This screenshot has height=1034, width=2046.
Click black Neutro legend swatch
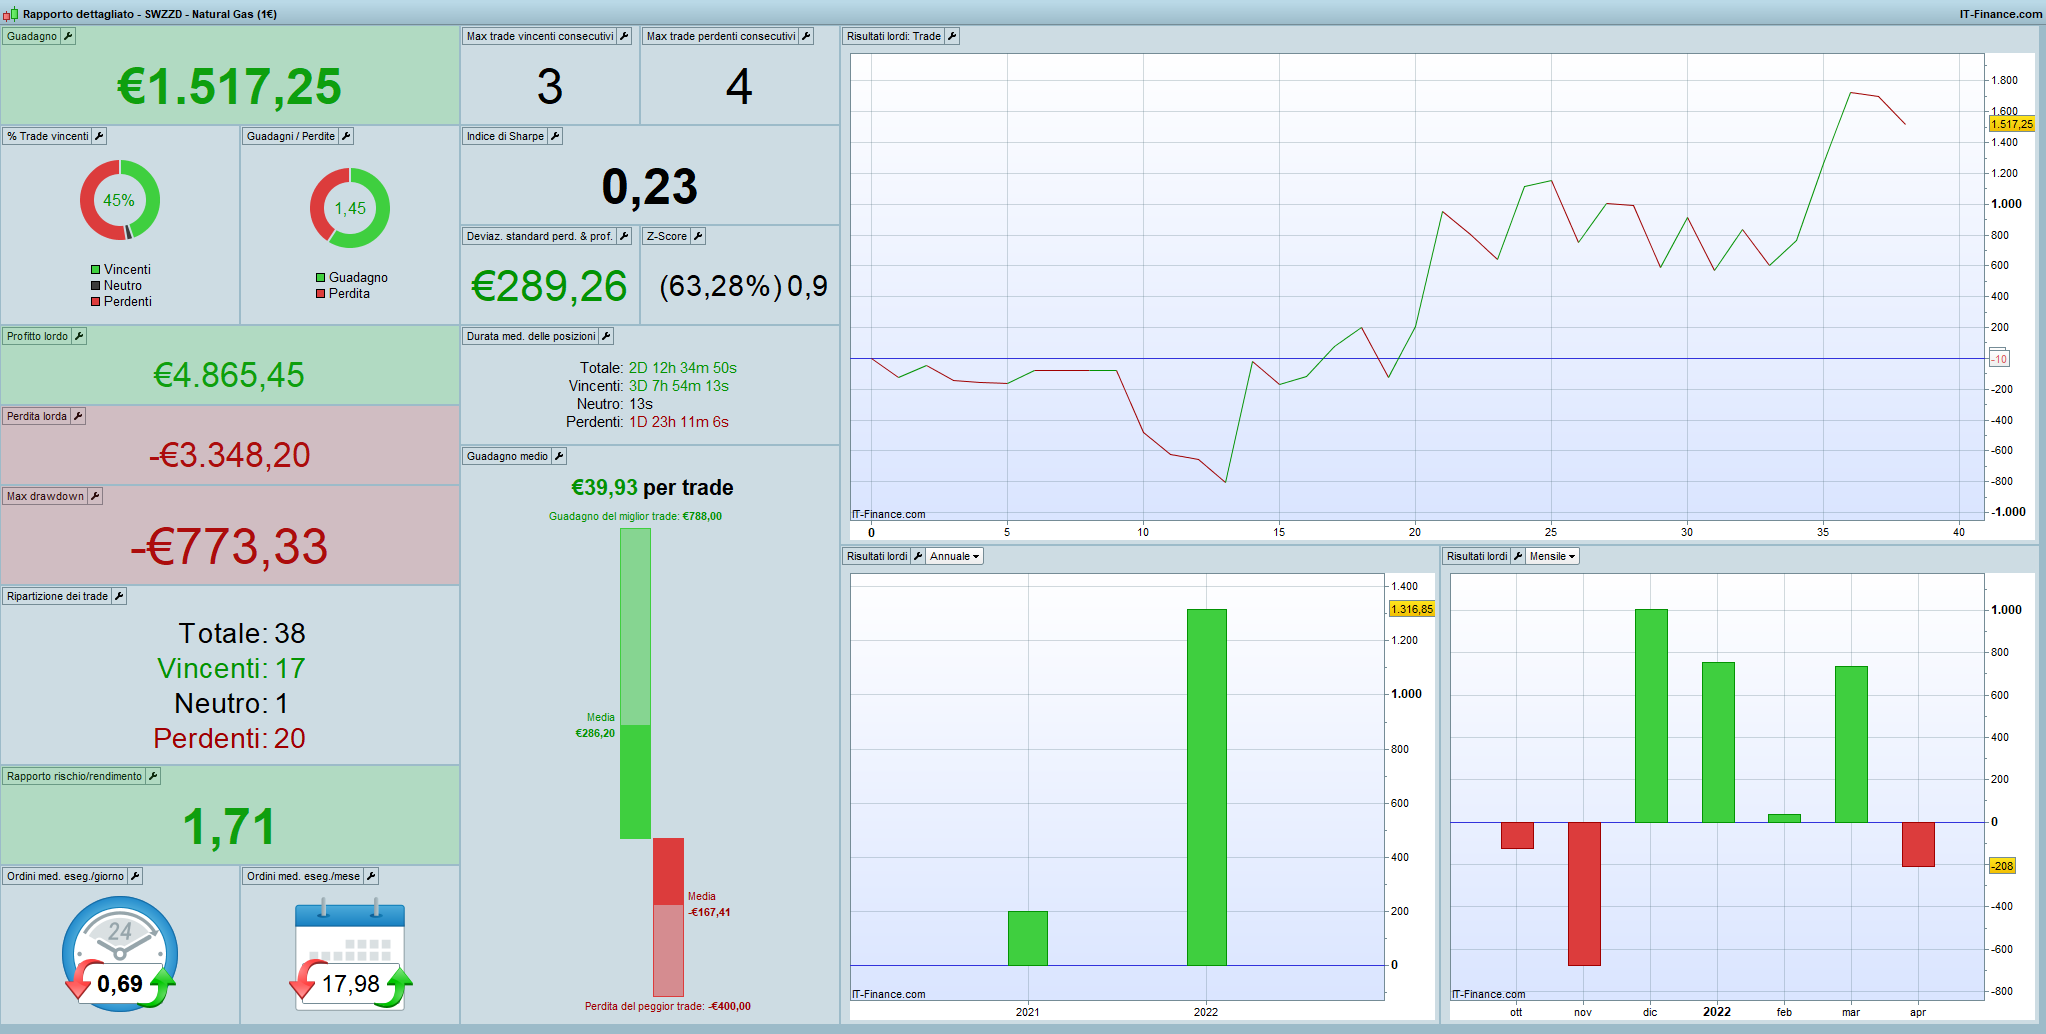pyautogui.click(x=96, y=286)
